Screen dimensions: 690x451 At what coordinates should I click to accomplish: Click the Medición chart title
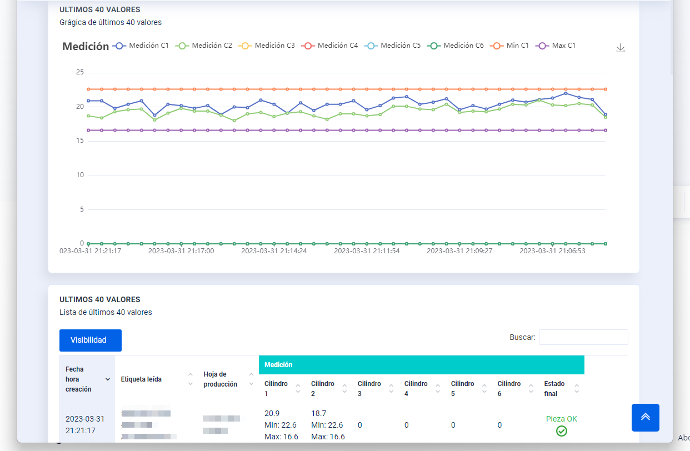click(x=85, y=46)
